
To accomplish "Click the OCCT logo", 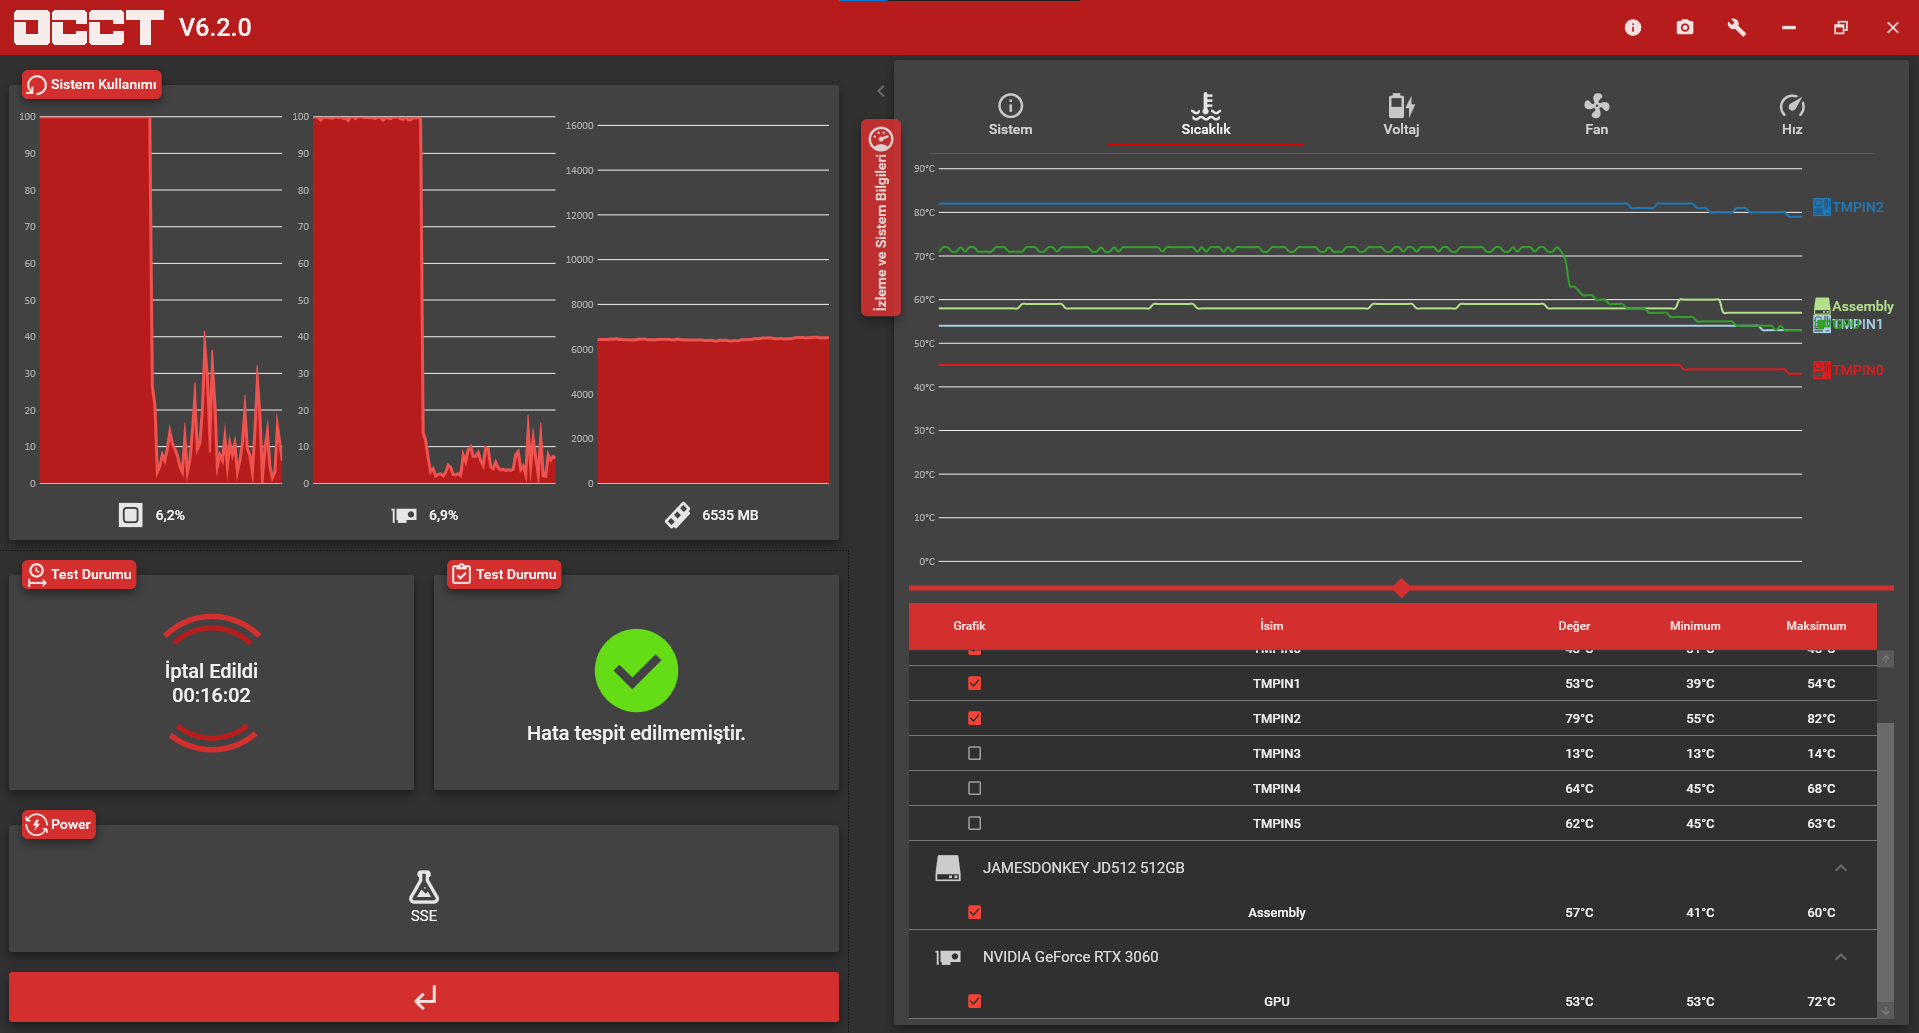I will [89, 28].
